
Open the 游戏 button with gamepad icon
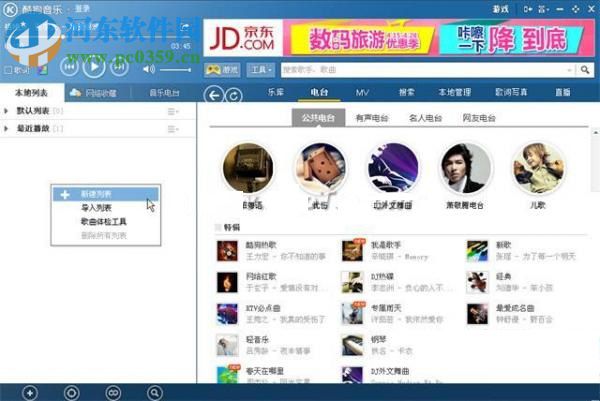click(x=222, y=70)
